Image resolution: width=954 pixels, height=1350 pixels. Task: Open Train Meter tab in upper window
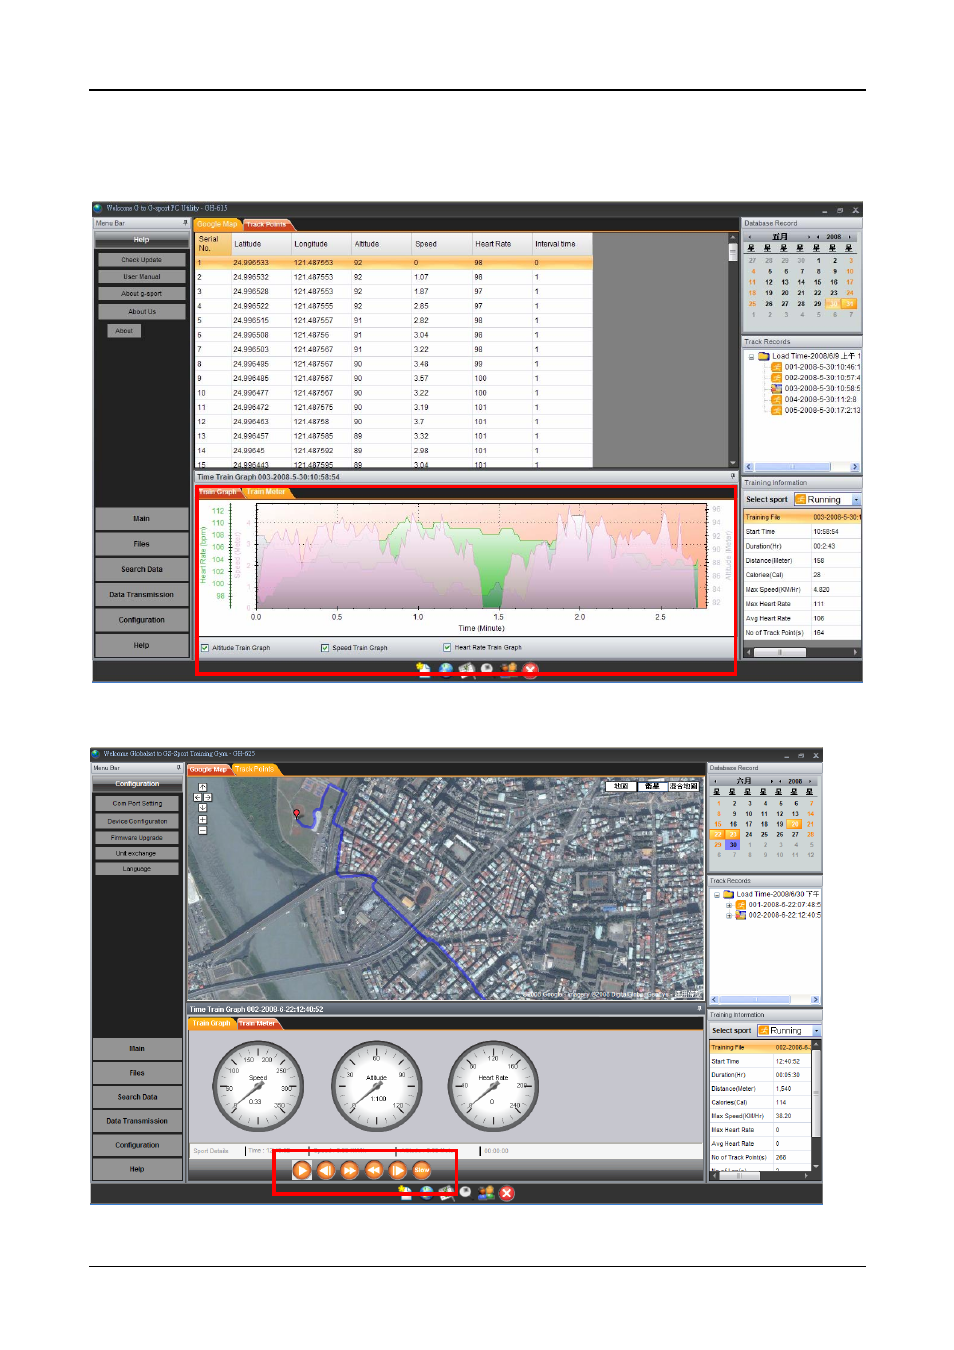click(266, 492)
